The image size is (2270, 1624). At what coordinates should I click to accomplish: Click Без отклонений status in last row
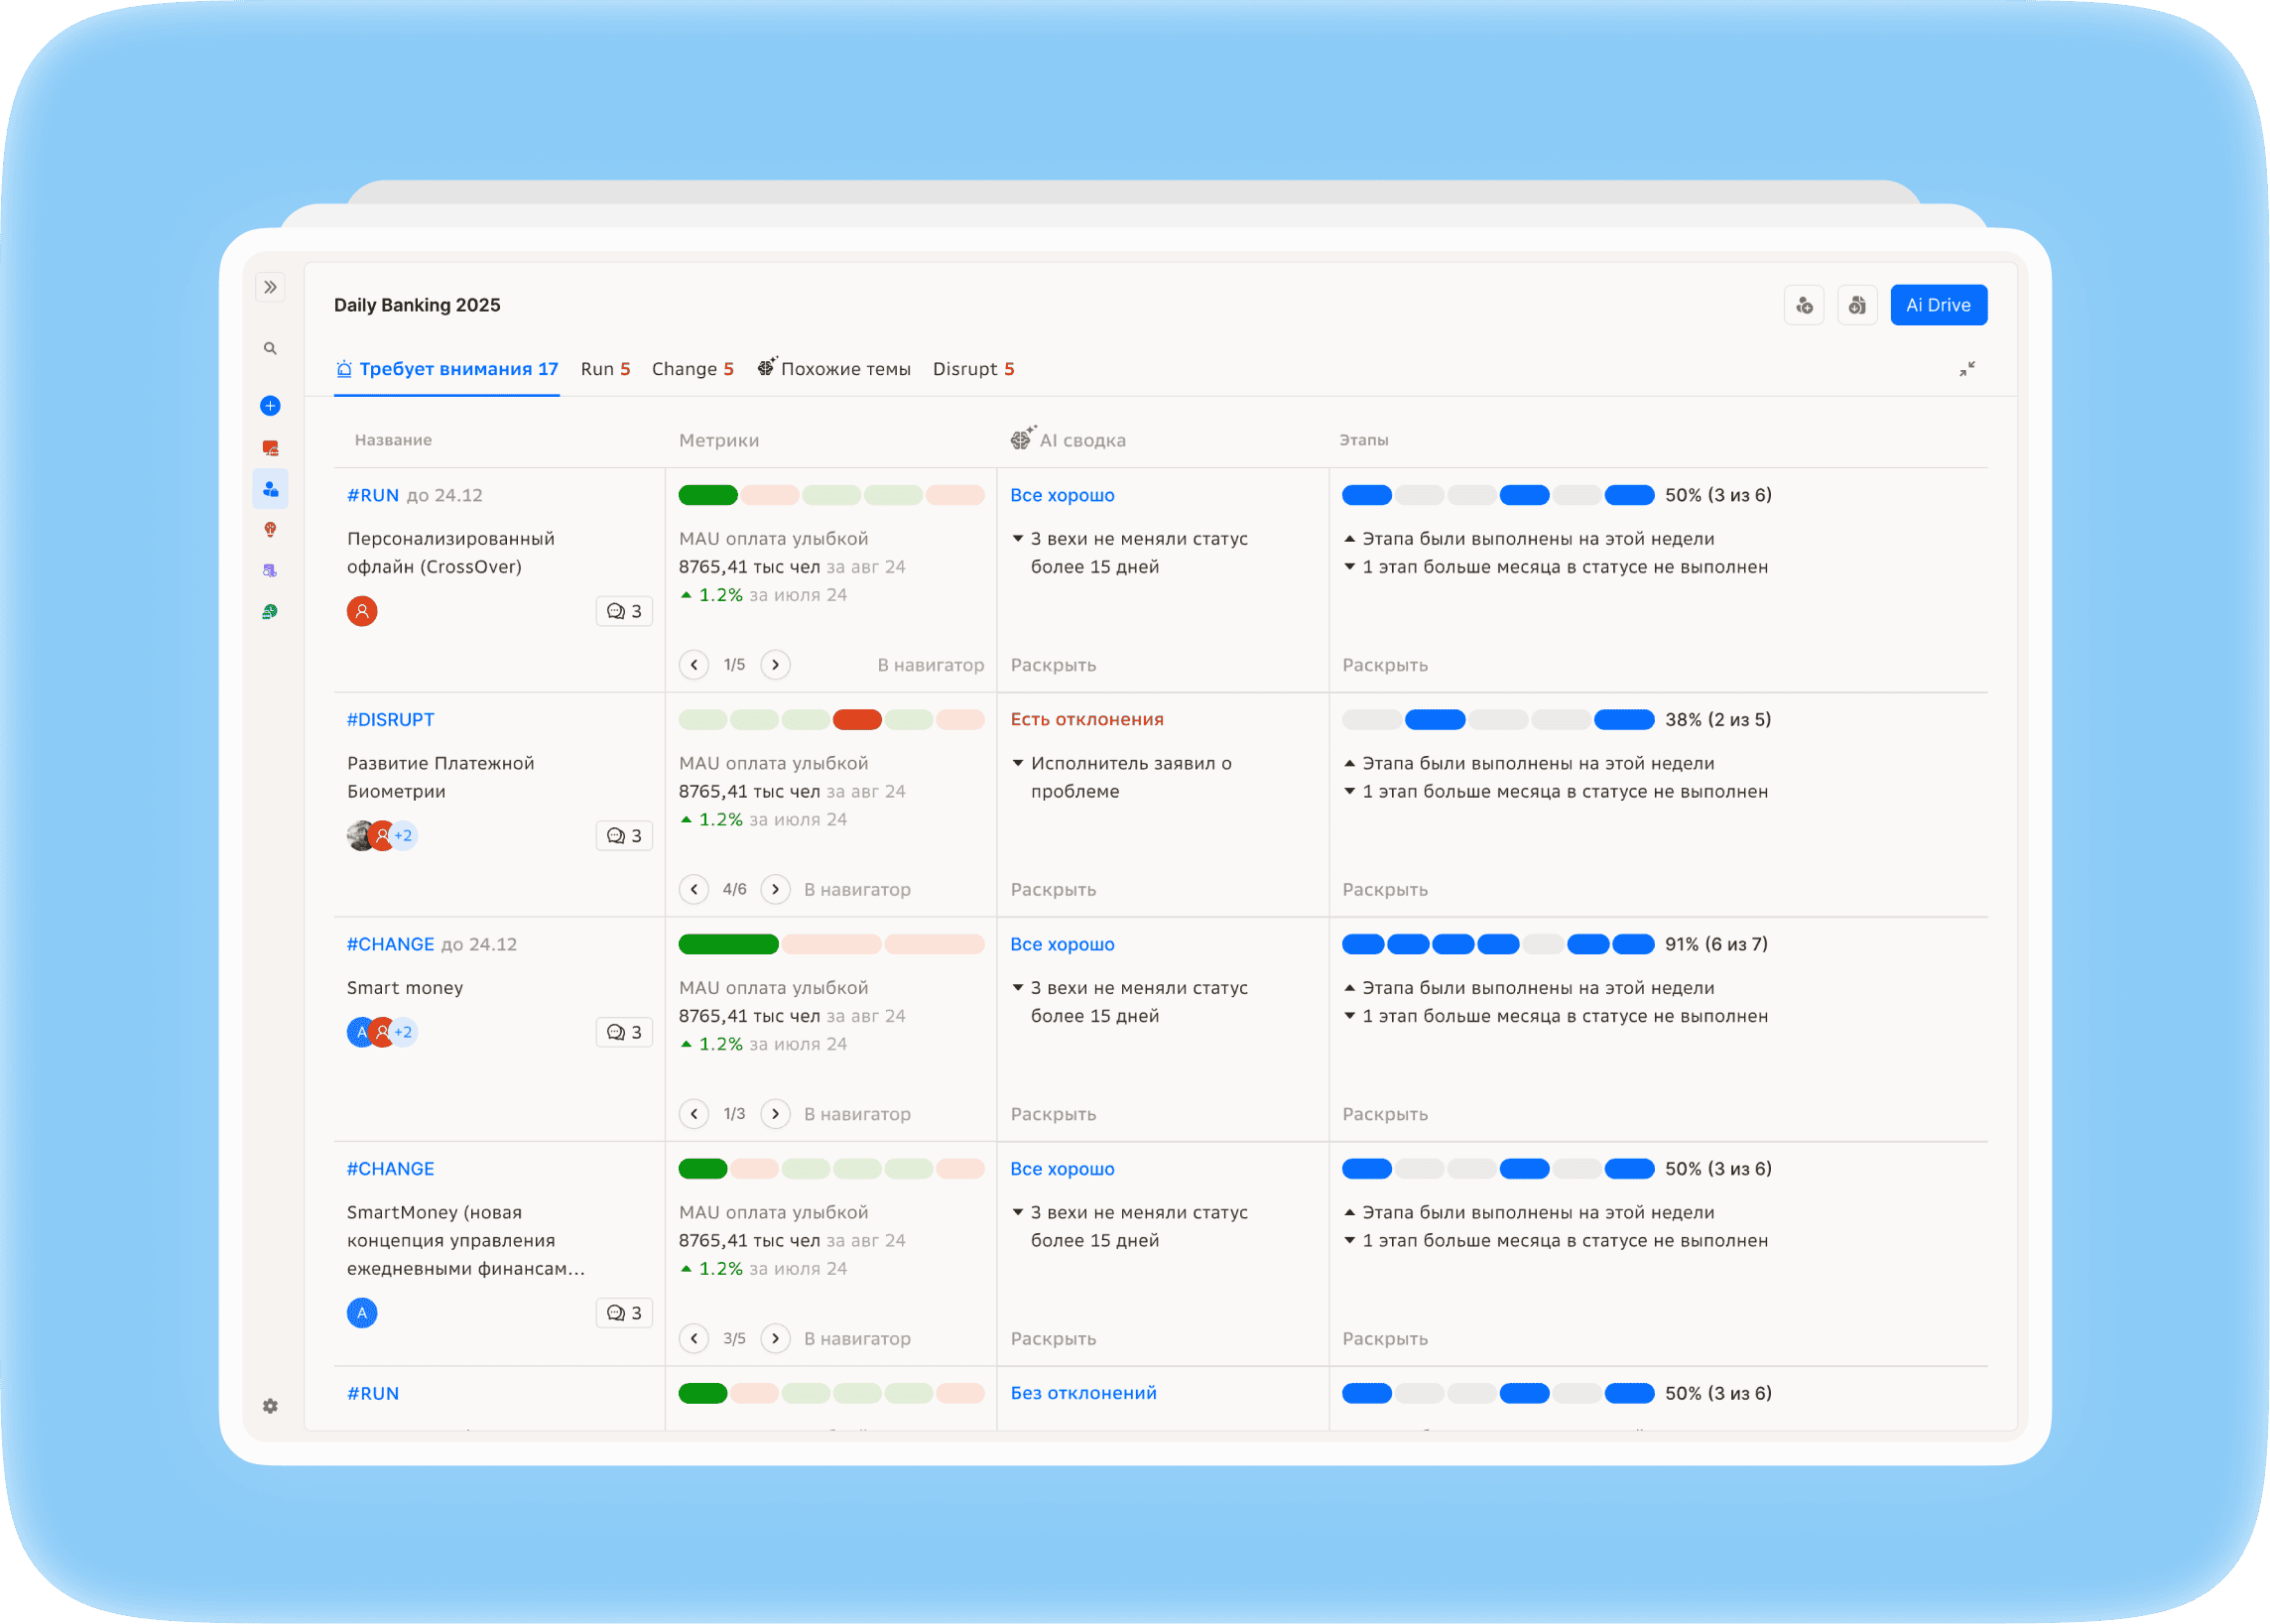(1084, 1394)
